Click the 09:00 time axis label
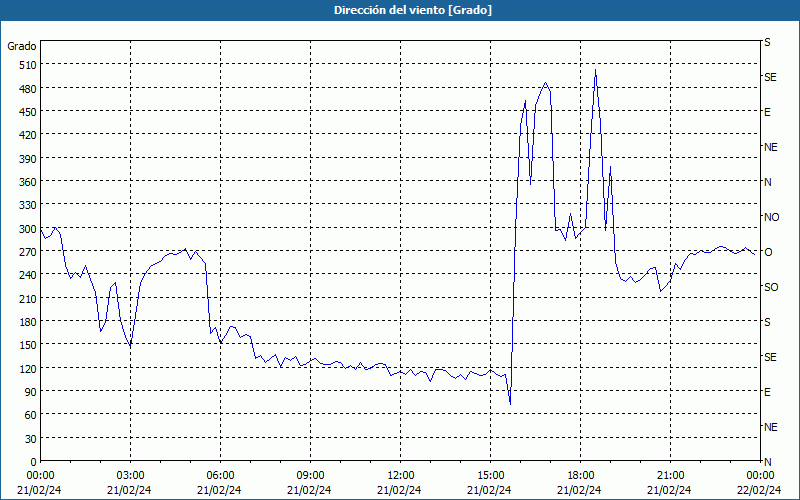This screenshot has width=800, height=500. [x=310, y=476]
